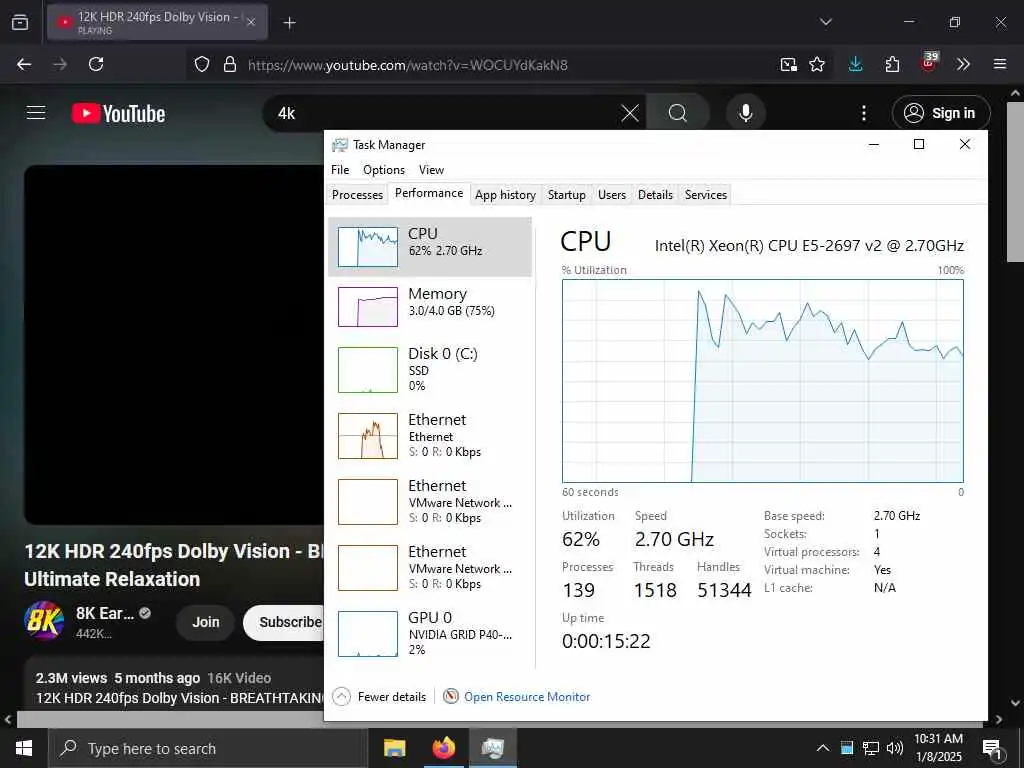This screenshot has height=768, width=1024.
Task: Search with your voice microphone button
Action: 746,114
